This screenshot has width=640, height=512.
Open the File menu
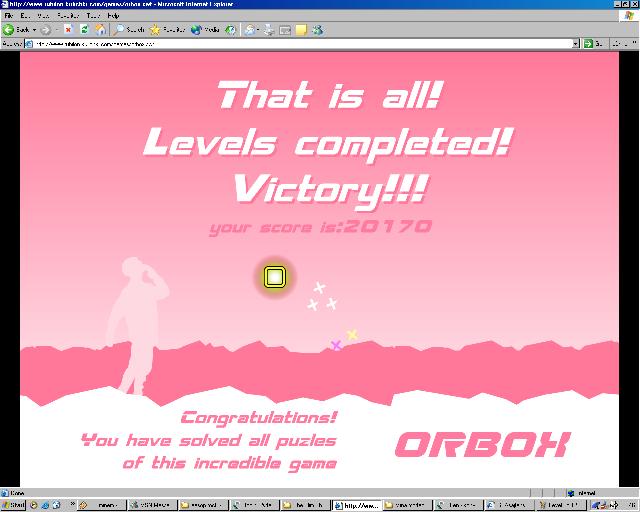(9, 16)
